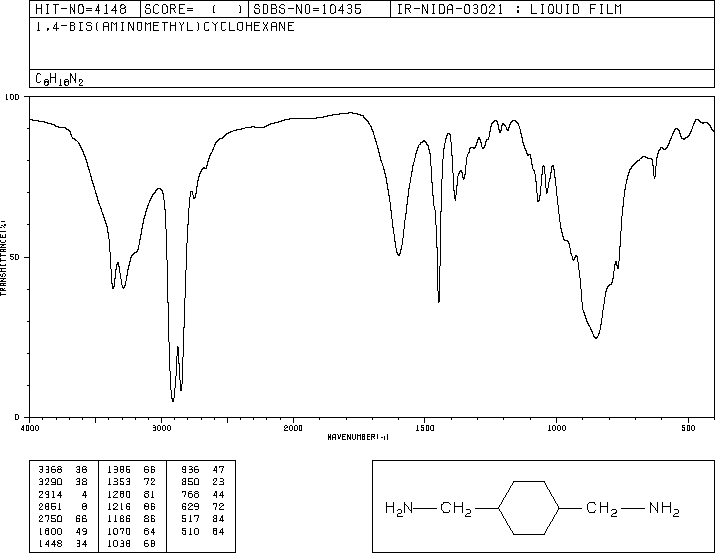Click the molecular formula C8H18N2
The image size is (715, 553).
tap(59, 79)
